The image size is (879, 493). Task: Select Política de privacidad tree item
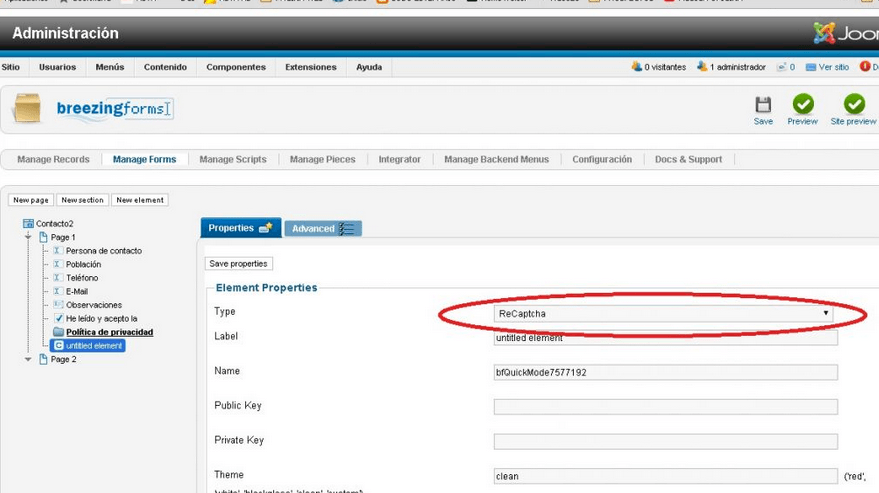pos(109,332)
